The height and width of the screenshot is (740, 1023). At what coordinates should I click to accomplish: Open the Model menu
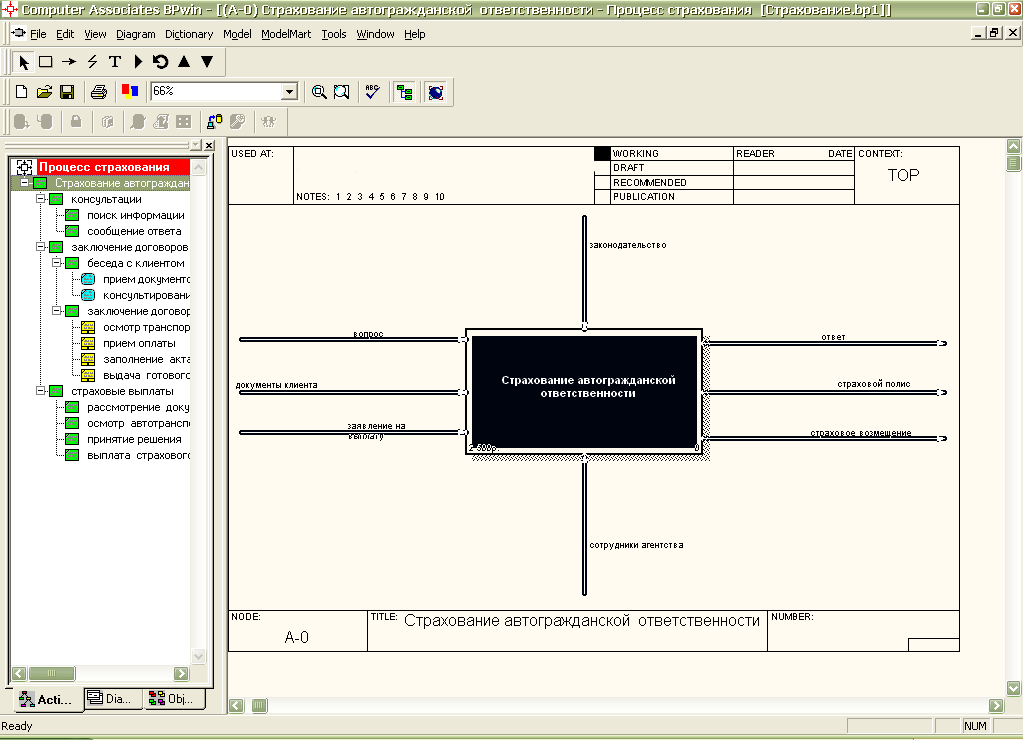tap(237, 34)
